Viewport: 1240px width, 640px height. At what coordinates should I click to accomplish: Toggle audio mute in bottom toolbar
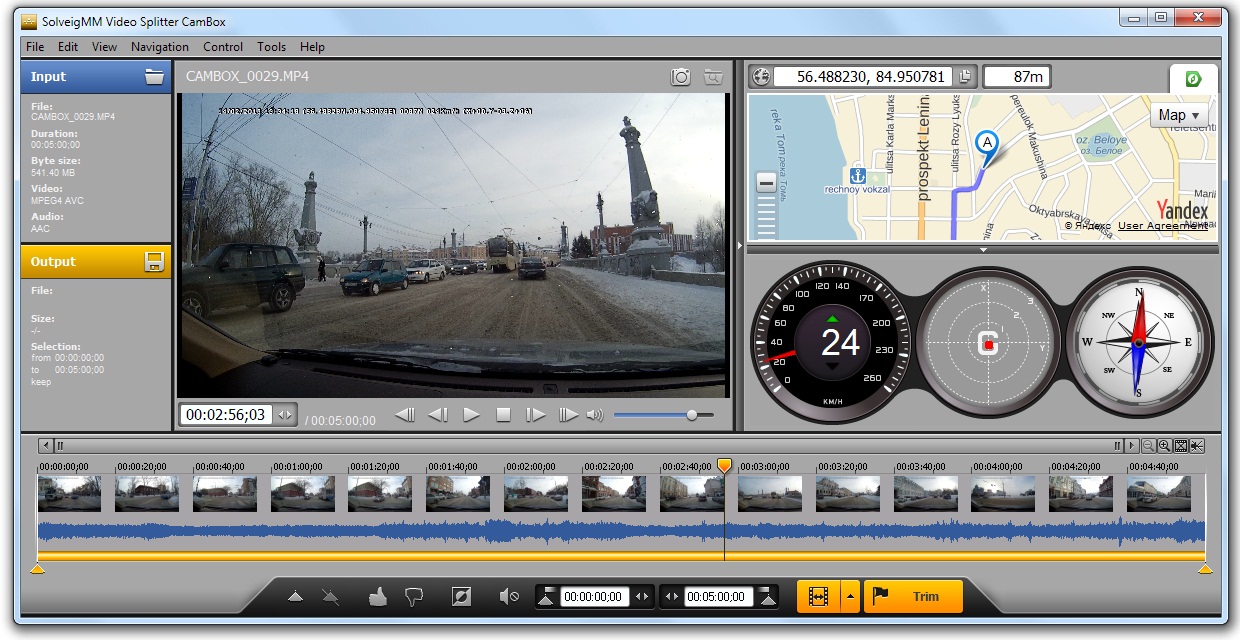(509, 597)
